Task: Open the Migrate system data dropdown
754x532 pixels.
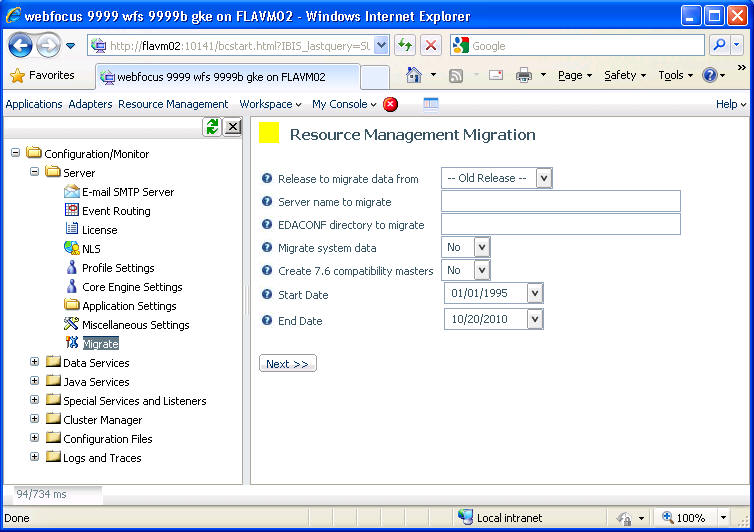Action: pyautogui.click(x=481, y=247)
